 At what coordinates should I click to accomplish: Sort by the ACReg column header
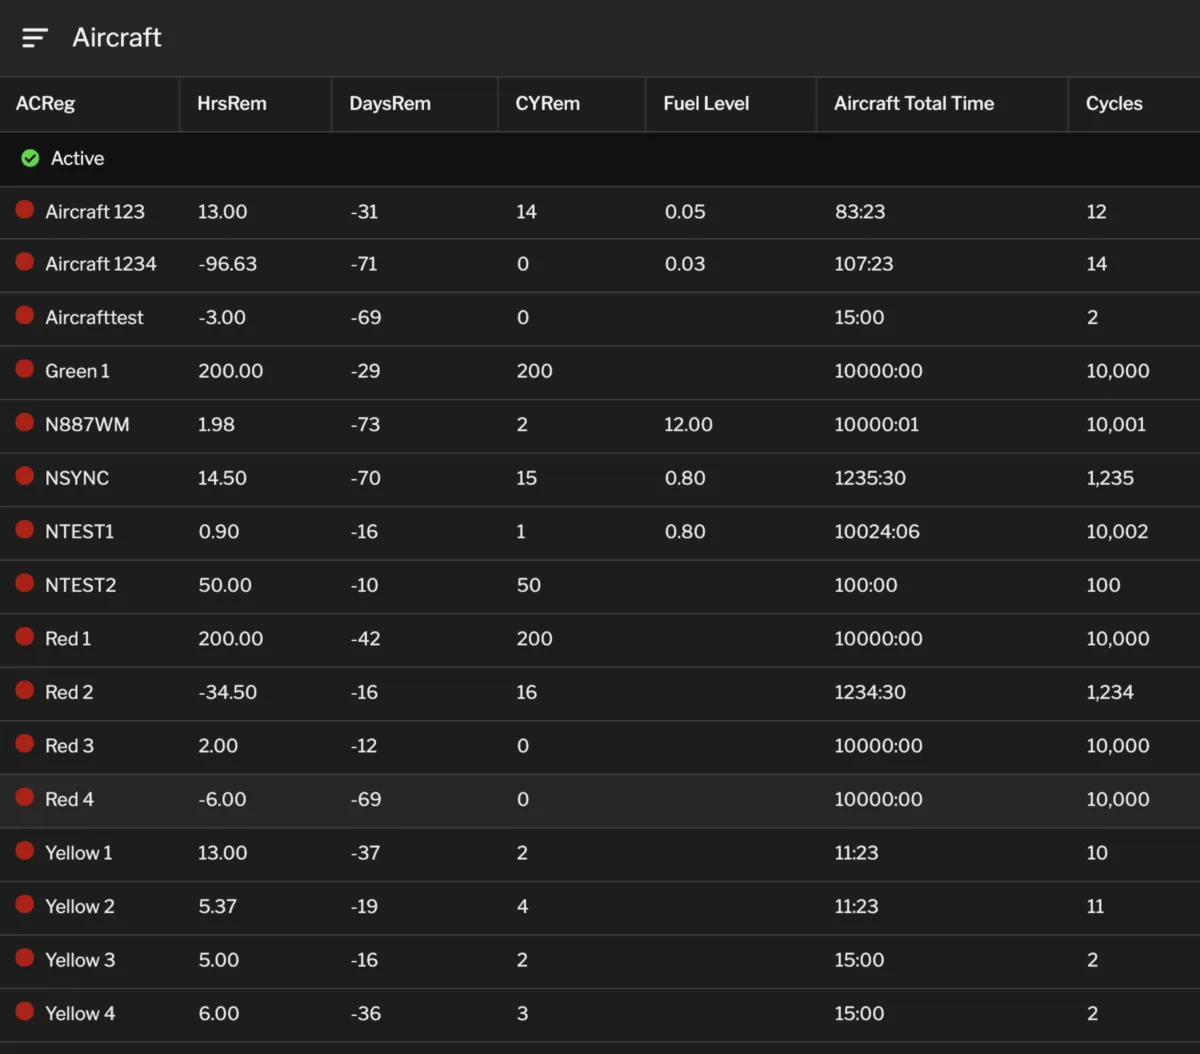tap(45, 103)
